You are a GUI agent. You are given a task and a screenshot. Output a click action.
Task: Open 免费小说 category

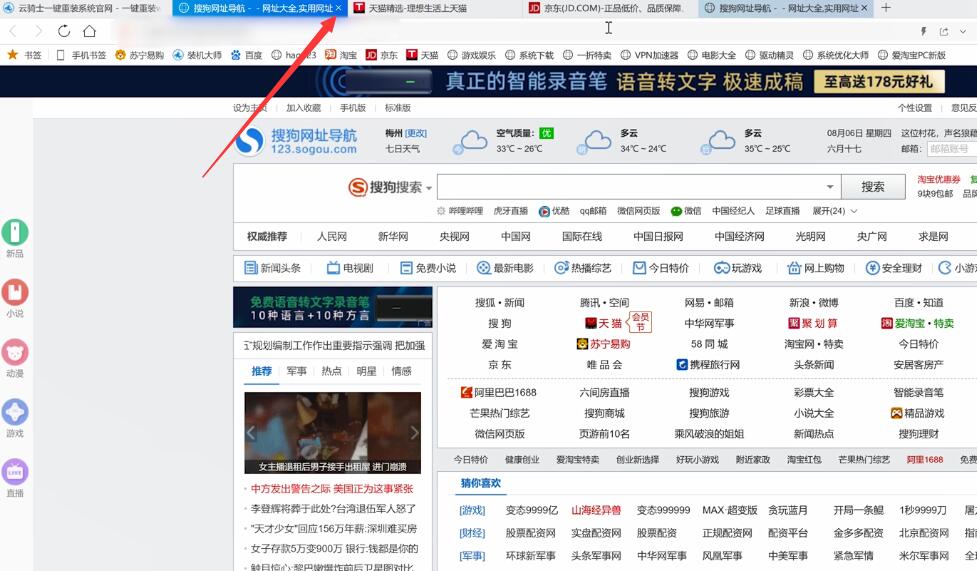[428, 268]
